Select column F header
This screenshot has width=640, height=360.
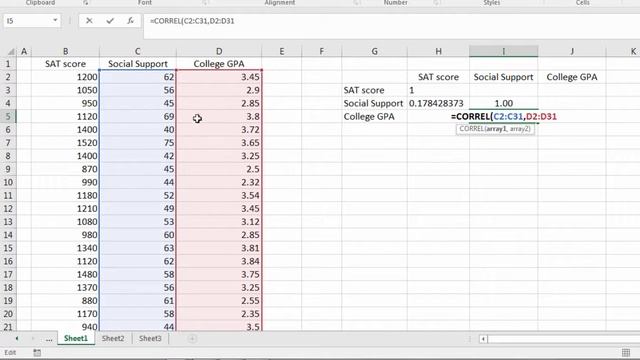pyautogui.click(x=322, y=51)
